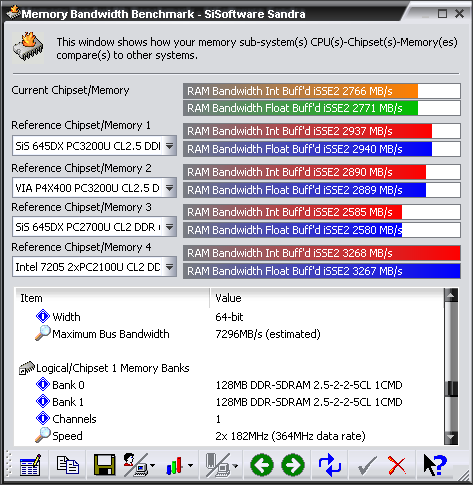Click the list scrollbar down arrow

451,437
